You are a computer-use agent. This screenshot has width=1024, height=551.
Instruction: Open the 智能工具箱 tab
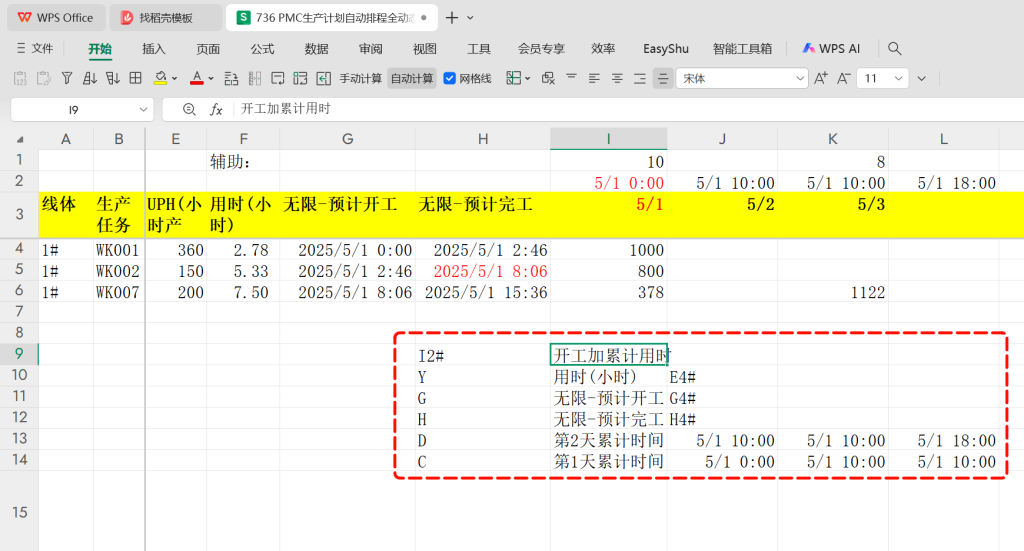(743, 49)
